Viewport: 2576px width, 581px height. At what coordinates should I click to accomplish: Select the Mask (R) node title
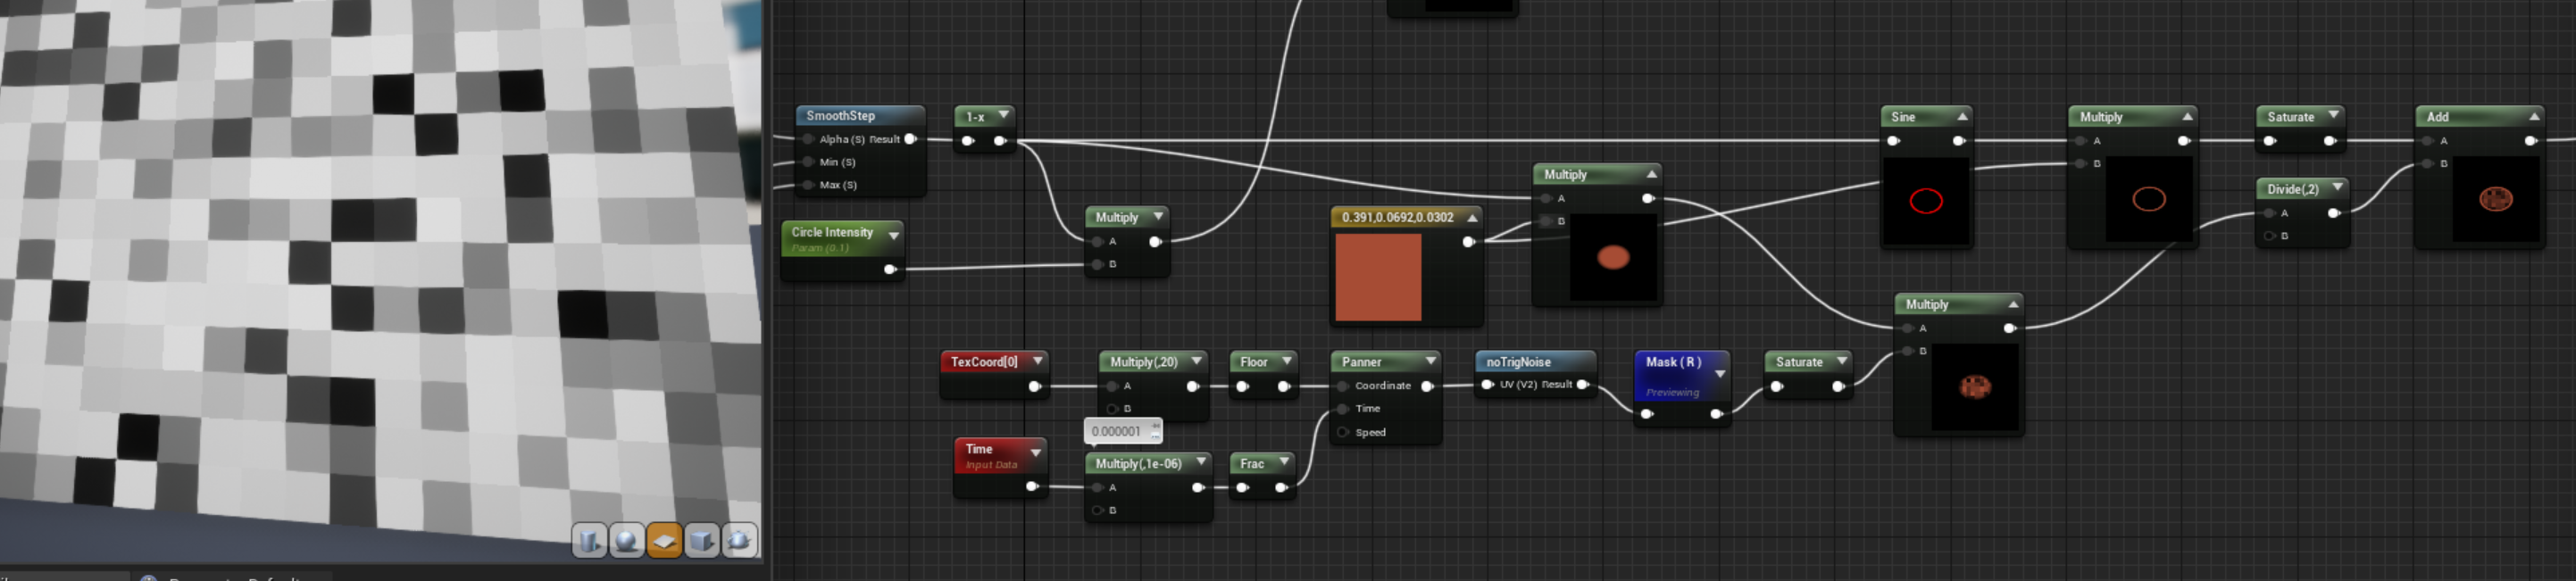(1673, 362)
